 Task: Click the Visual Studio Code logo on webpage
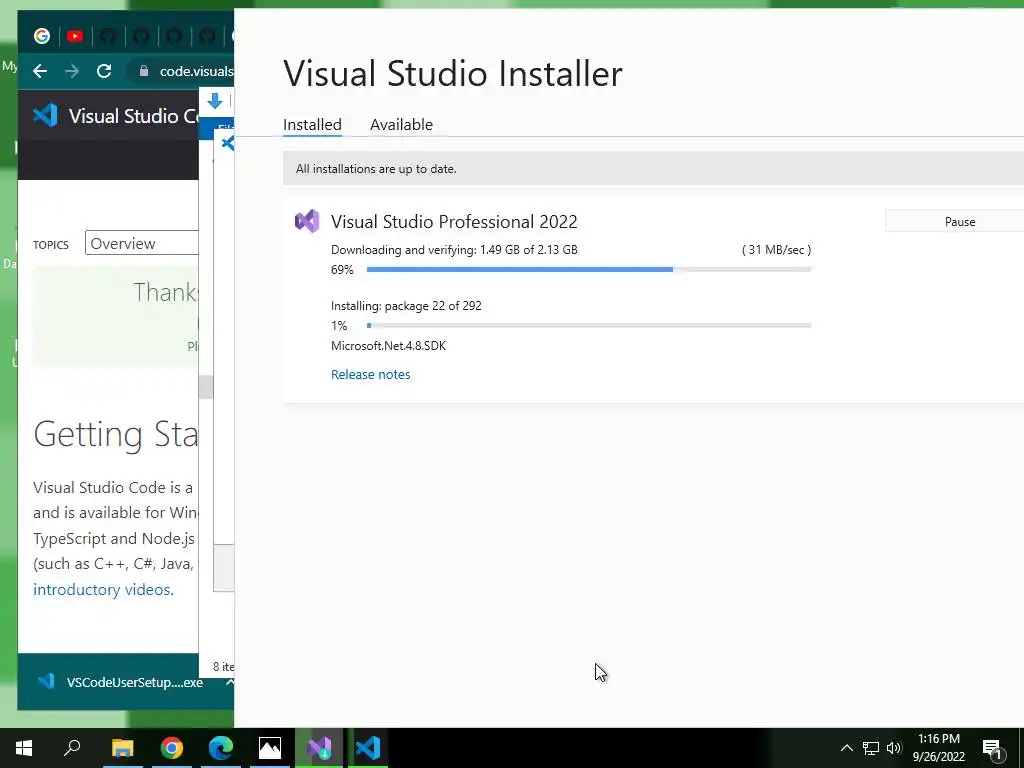(46, 116)
